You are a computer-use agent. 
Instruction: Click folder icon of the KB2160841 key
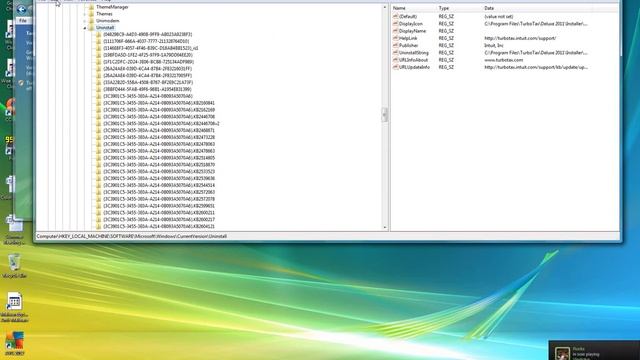98,103
